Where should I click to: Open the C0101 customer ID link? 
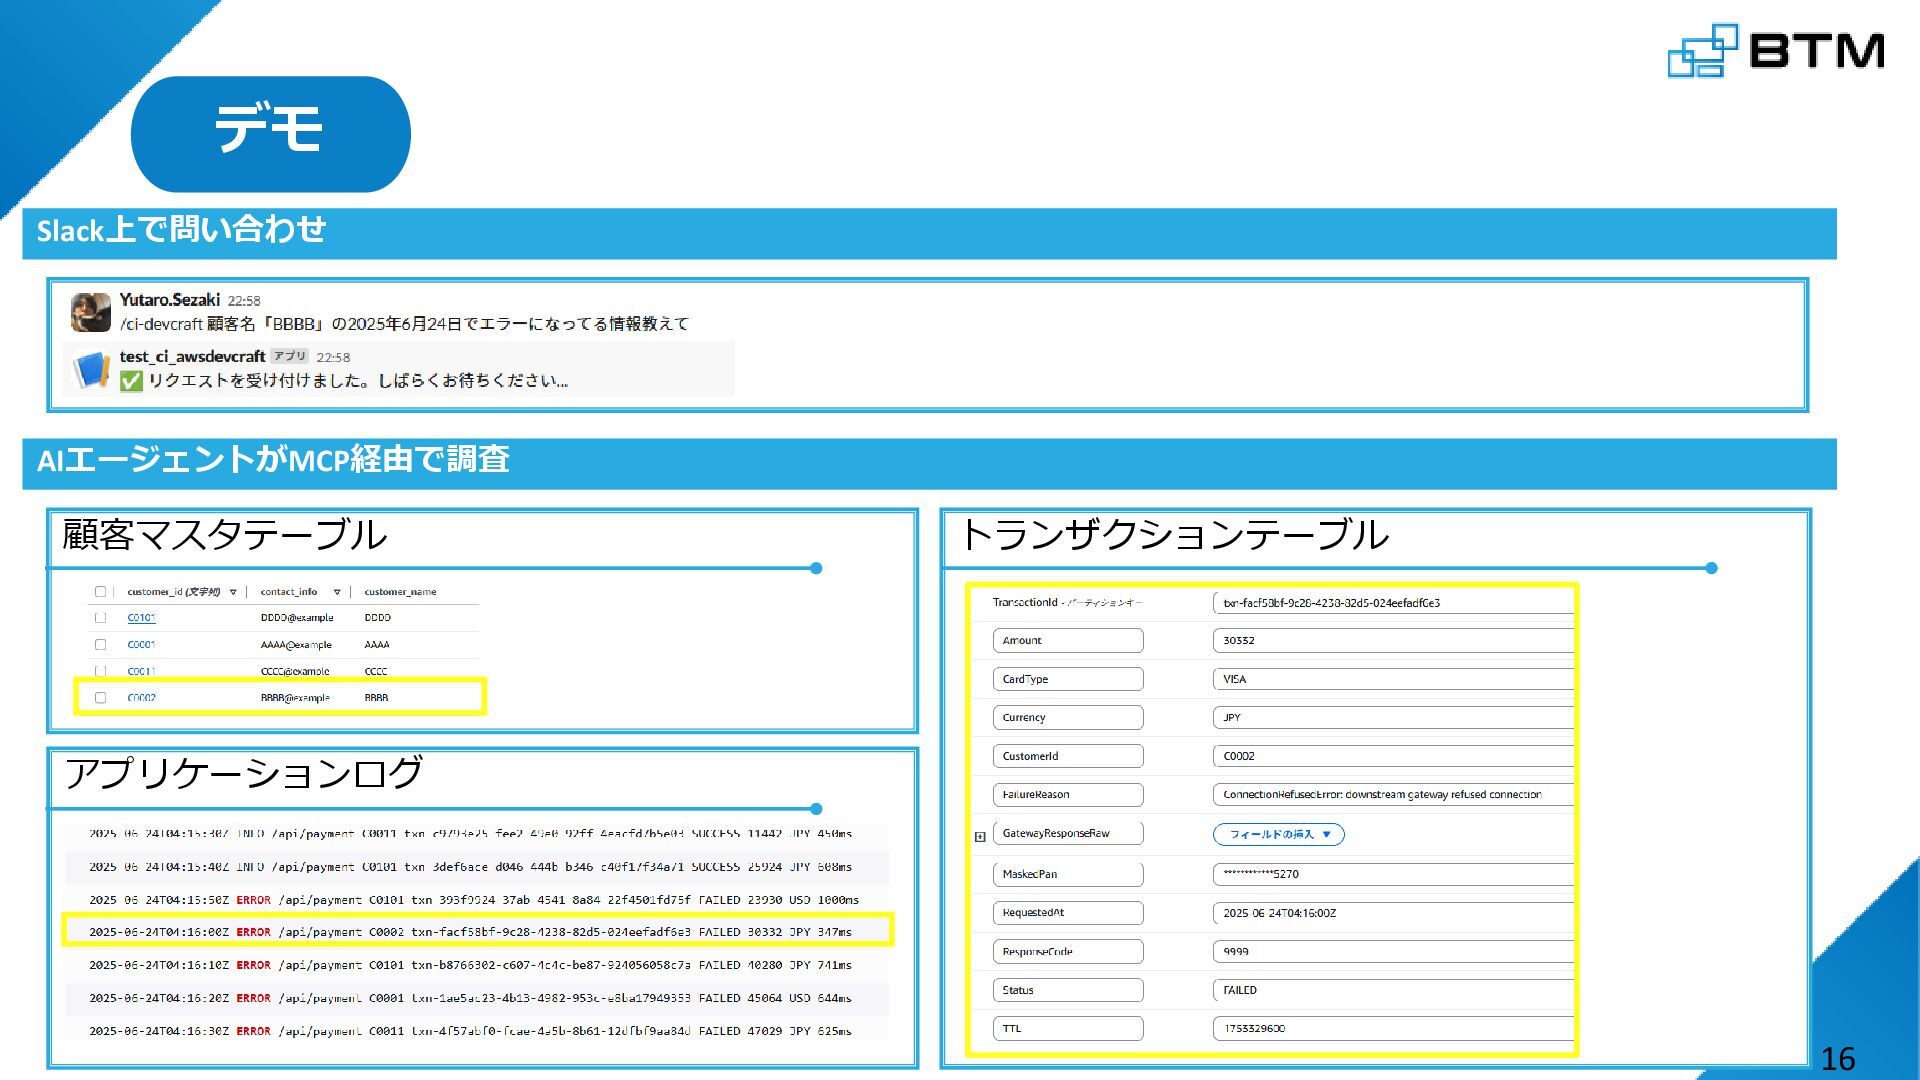(141, 618)
